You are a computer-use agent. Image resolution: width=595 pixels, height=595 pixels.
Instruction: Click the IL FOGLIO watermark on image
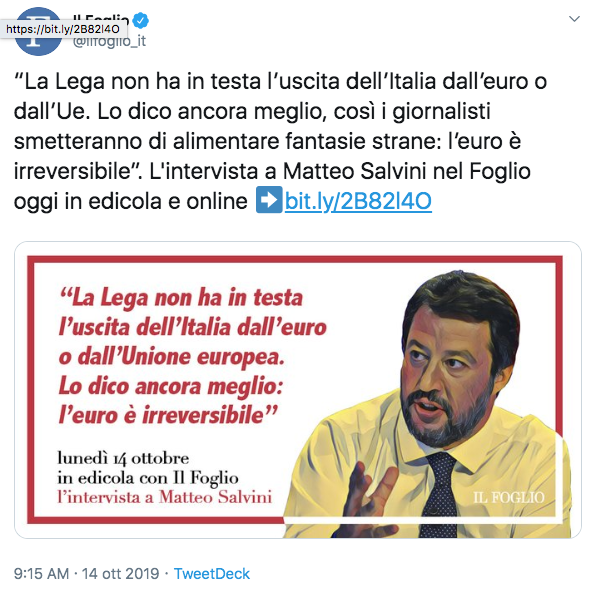508,497
